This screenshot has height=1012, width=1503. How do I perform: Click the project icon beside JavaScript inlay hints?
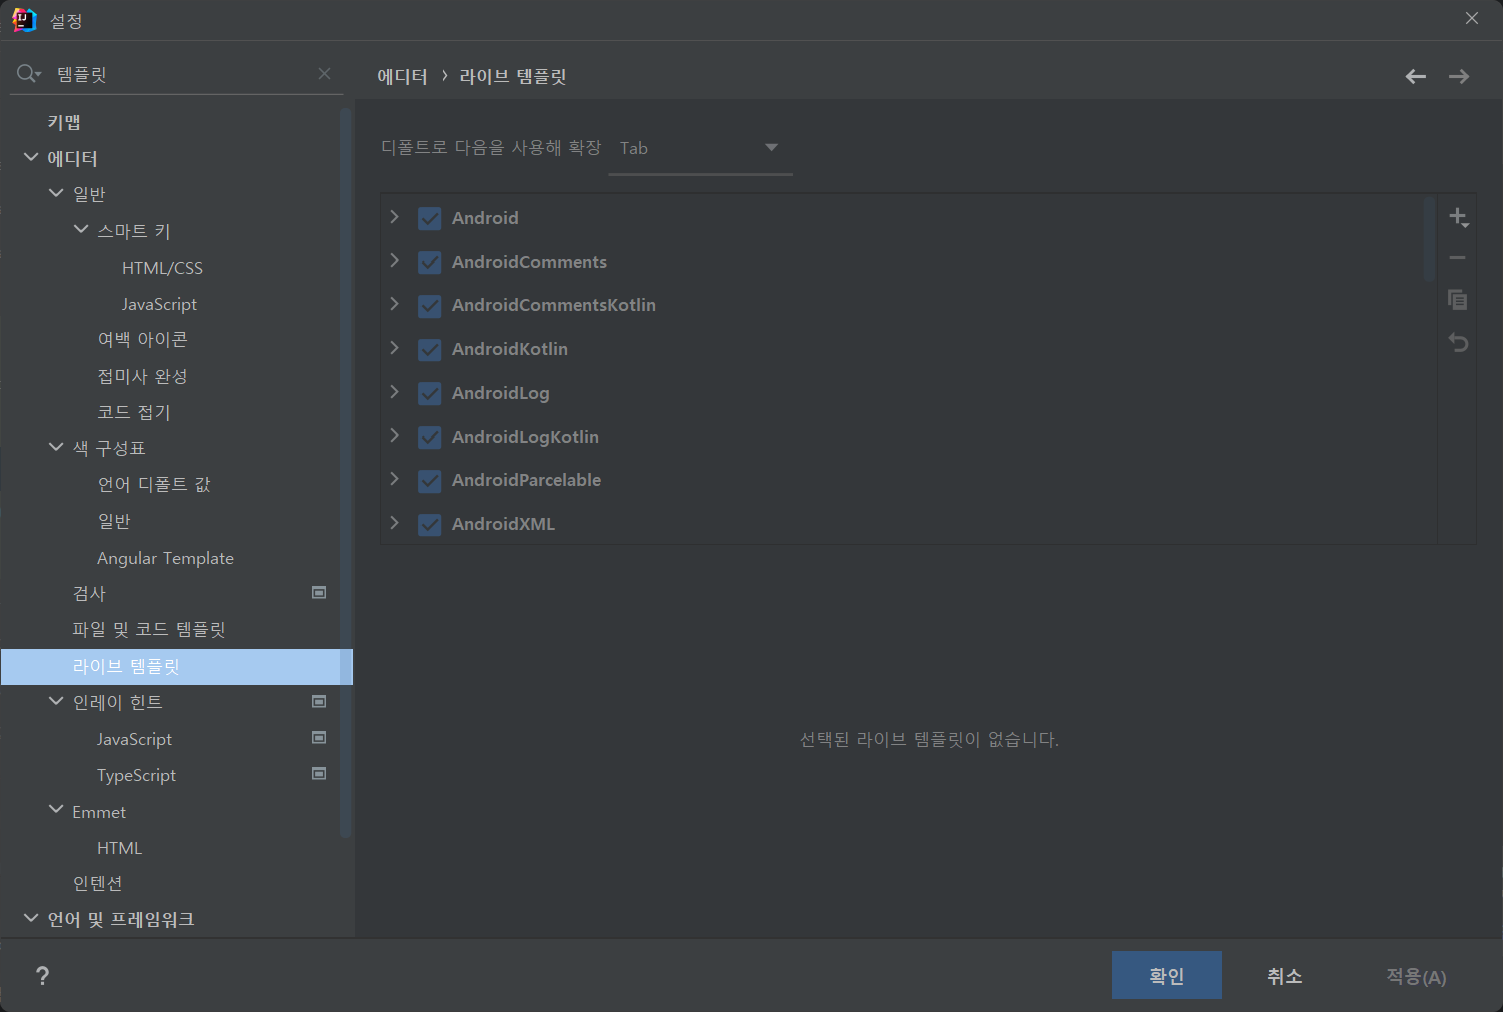click(319, 737)
